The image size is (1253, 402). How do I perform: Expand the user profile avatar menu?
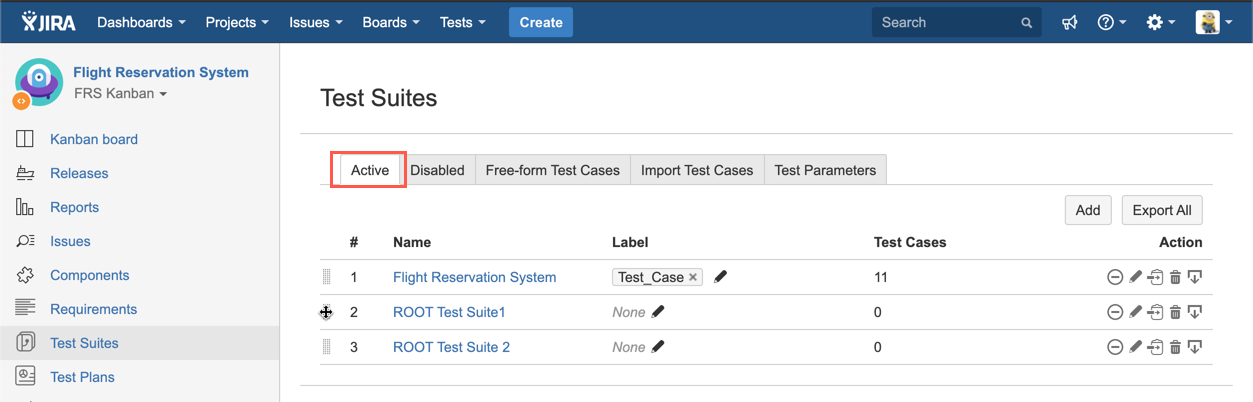coord(1213,22)
